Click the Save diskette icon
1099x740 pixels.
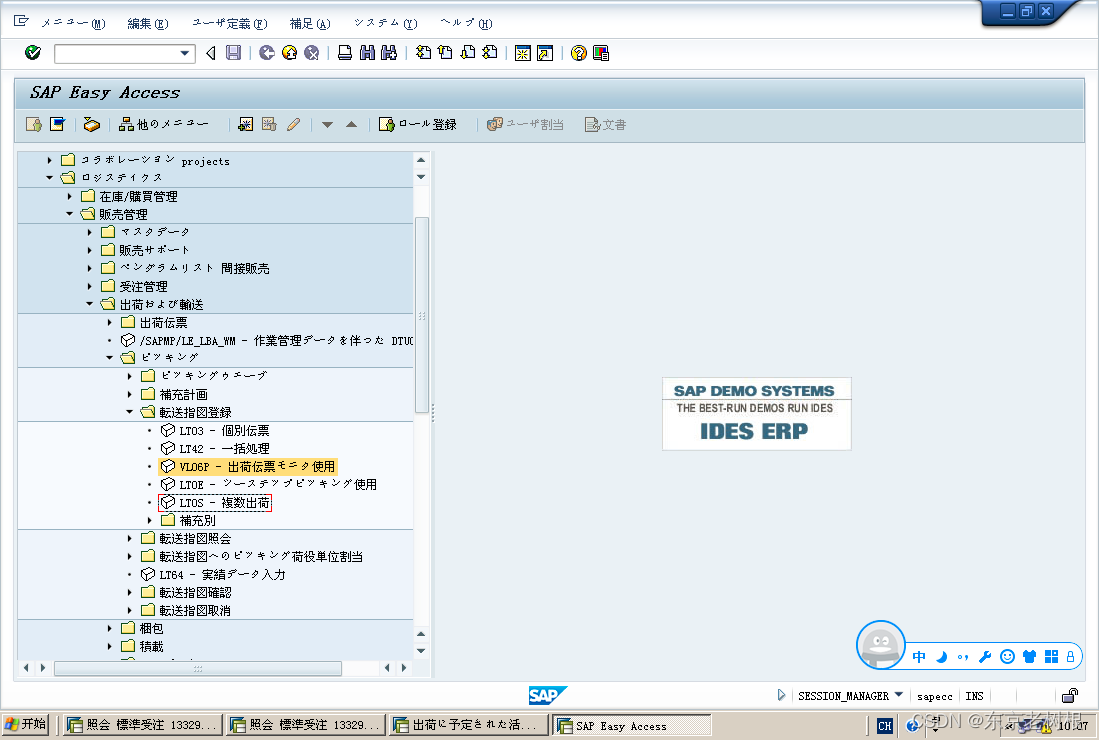coord(233,53)
